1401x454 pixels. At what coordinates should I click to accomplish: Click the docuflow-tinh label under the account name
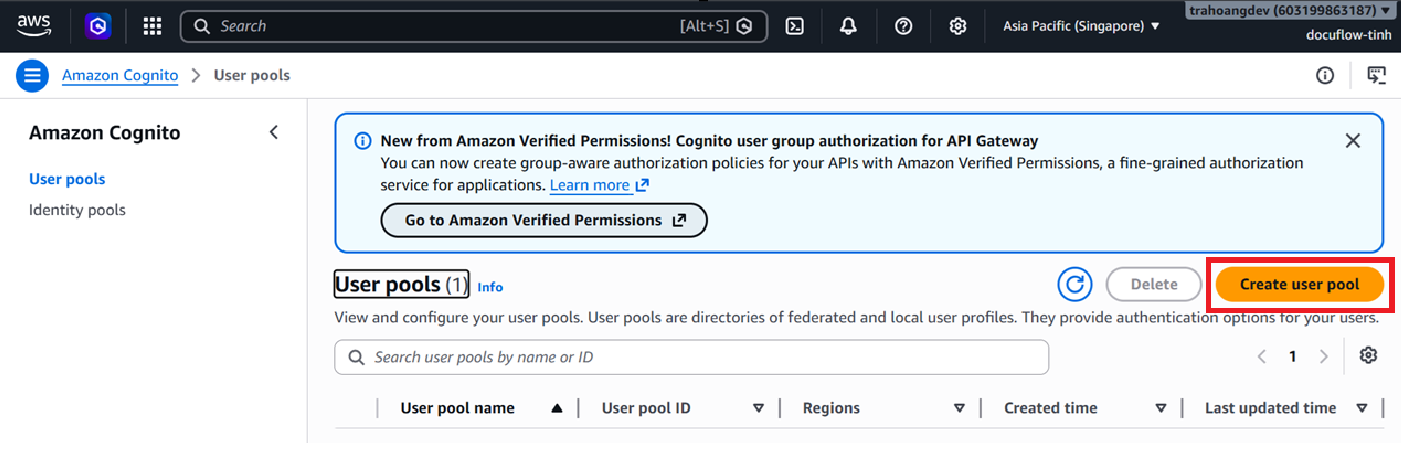(1348, 35)
